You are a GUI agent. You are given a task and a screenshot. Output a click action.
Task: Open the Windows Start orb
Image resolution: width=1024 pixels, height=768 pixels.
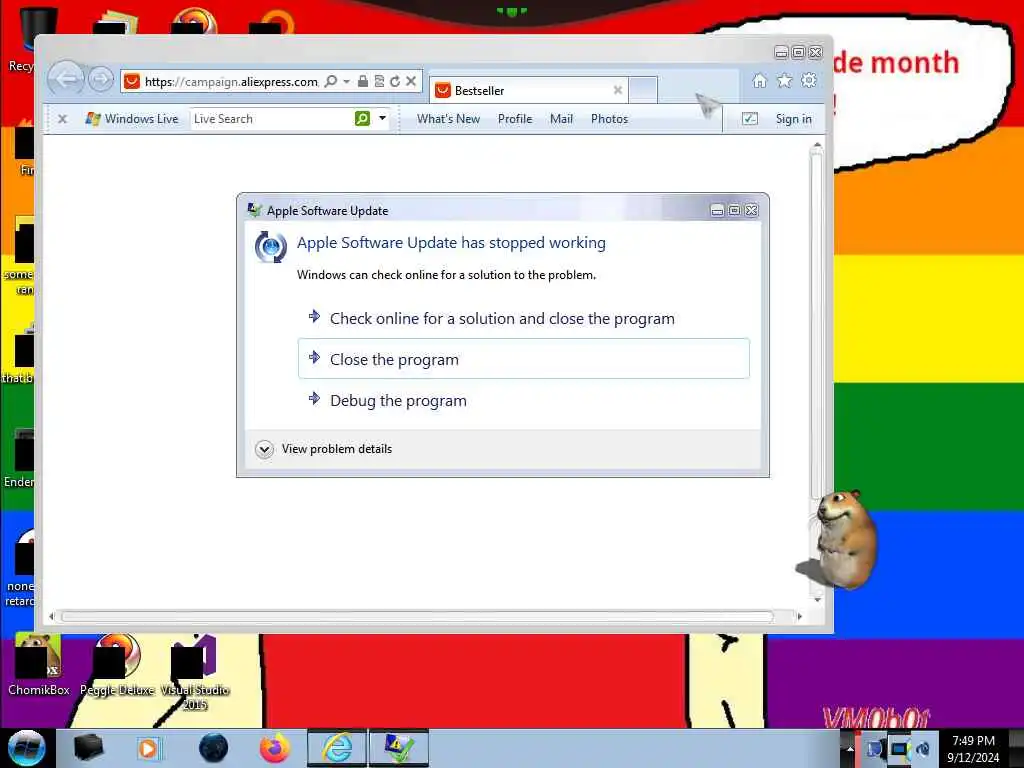click(26, 748)
